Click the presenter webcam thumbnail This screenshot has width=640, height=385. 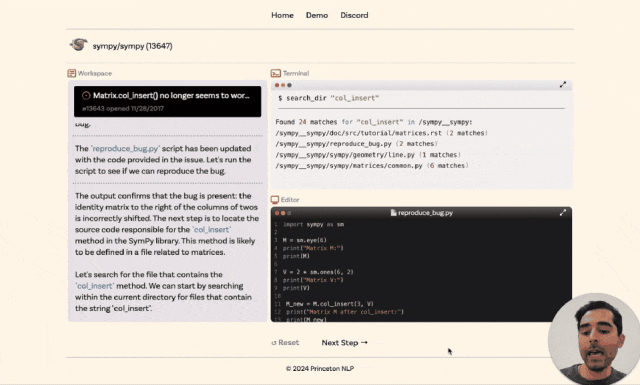click(594, 339)
